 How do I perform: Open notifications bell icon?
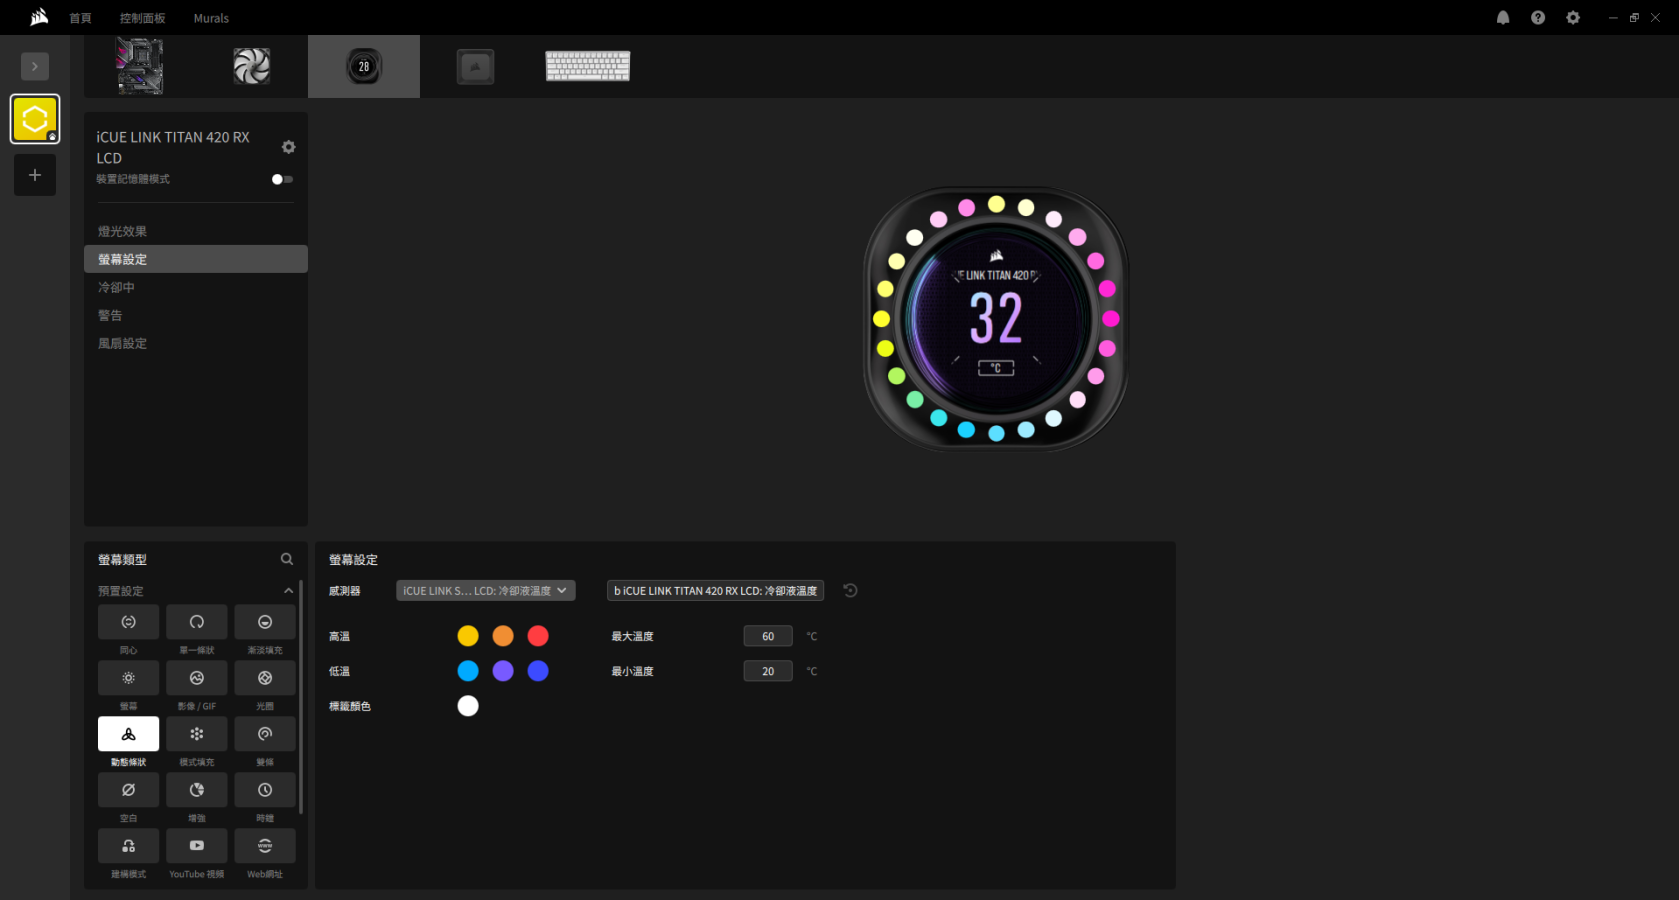[x=1503, y=18]
